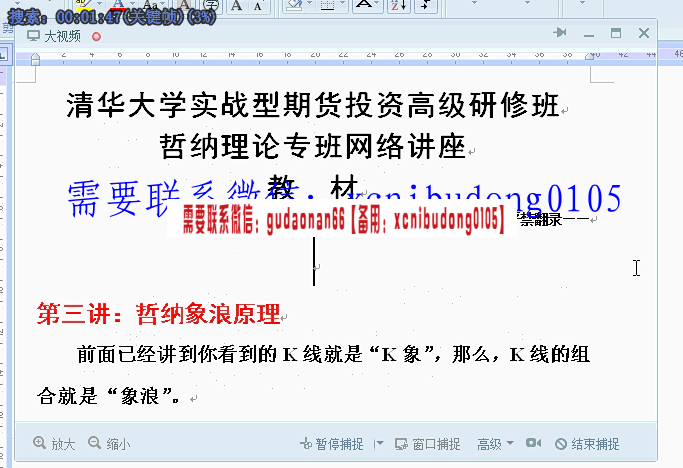Open the dropdown arrow after 暂停捕捉
Screen dimensions: 683x468
(x=379, y=444)
